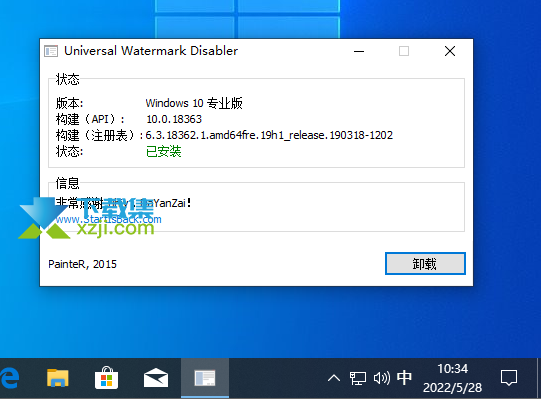The width and height of the screenshot is (541, 399).
Task: Open Microsoft Edge from taskbar
Action: pyautogui.click(x=10, y=378)
